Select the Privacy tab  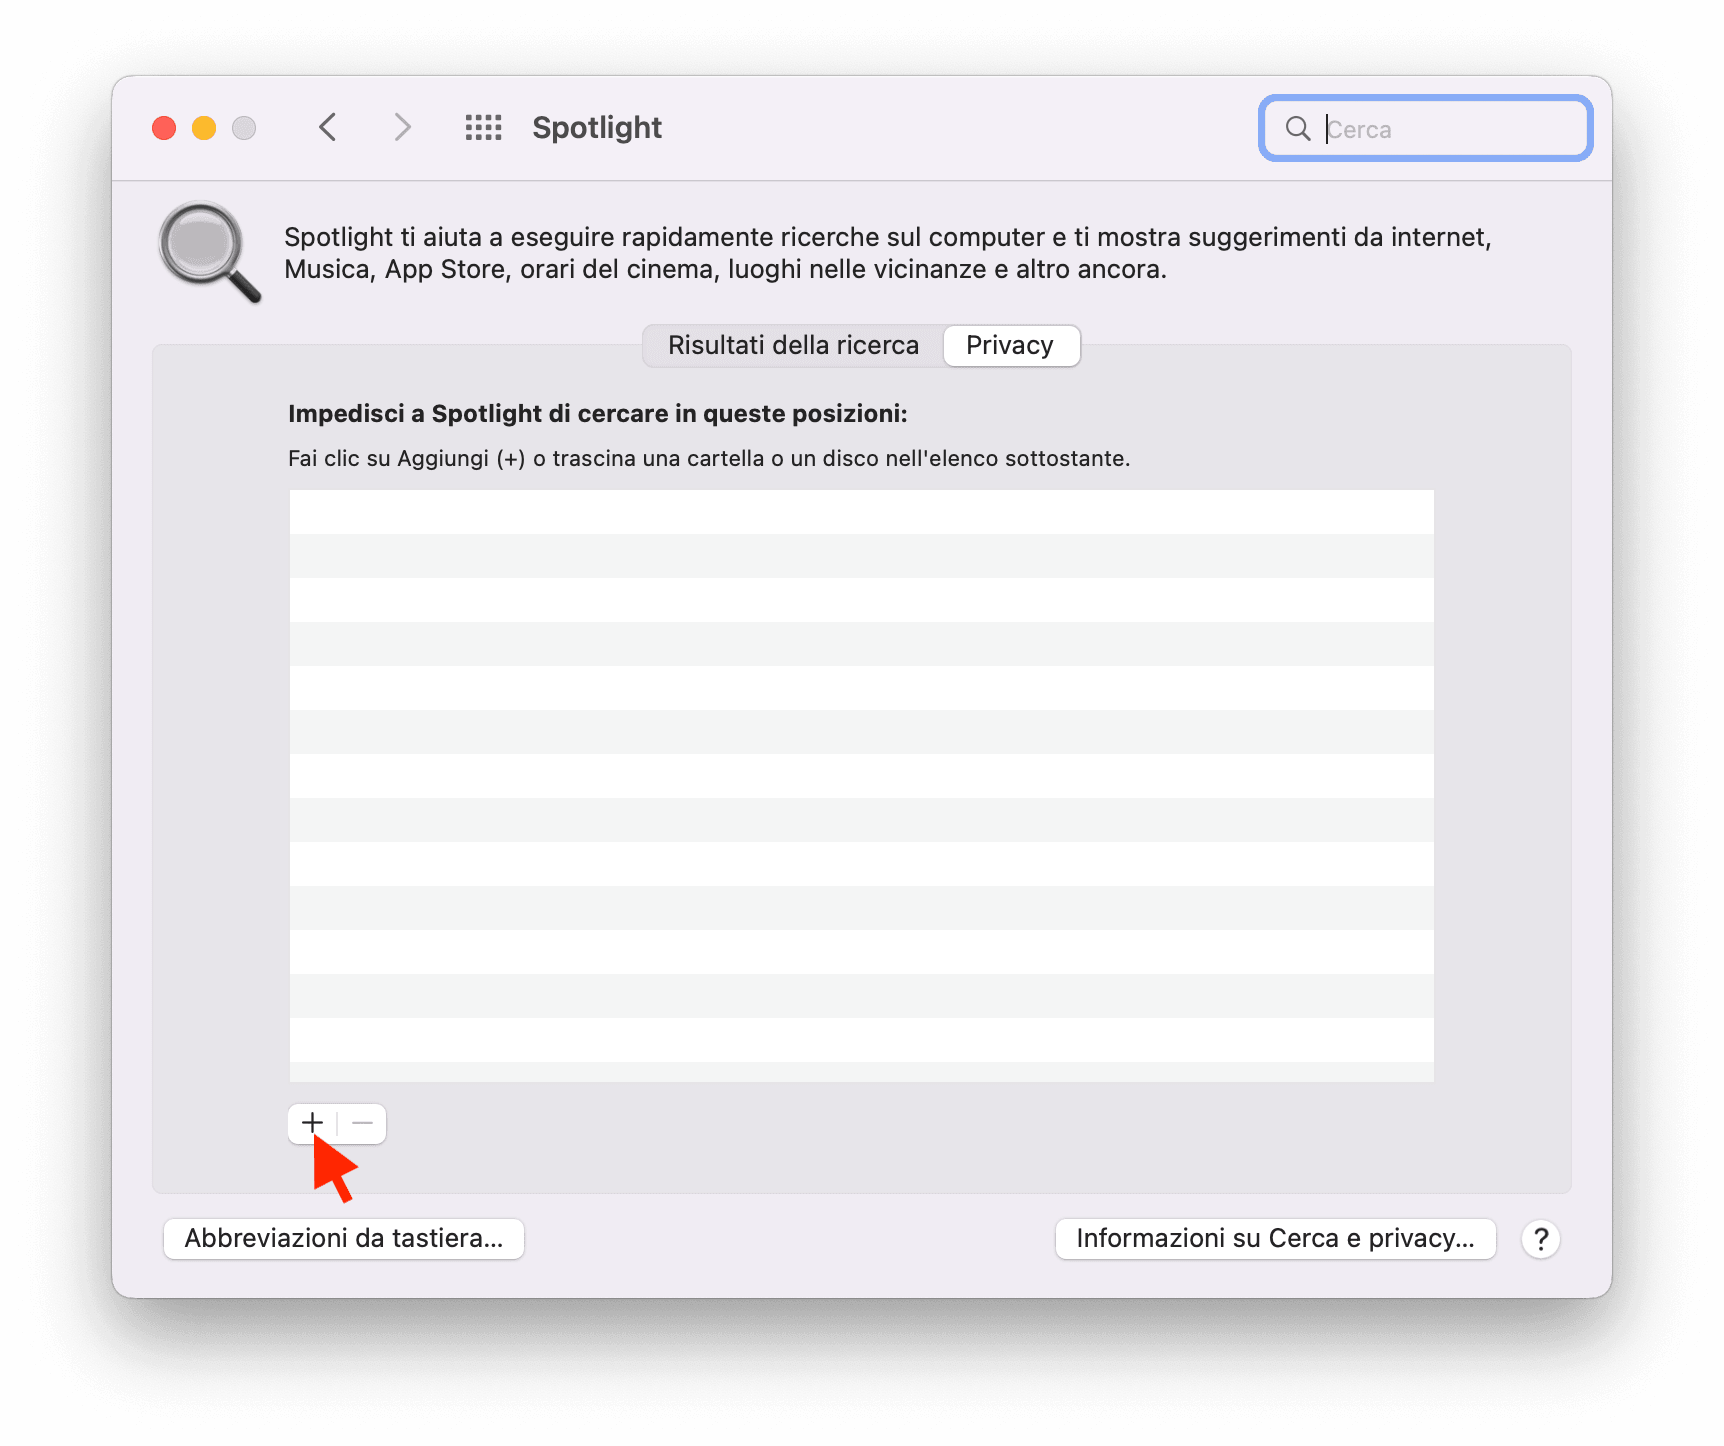(1010, 346)
